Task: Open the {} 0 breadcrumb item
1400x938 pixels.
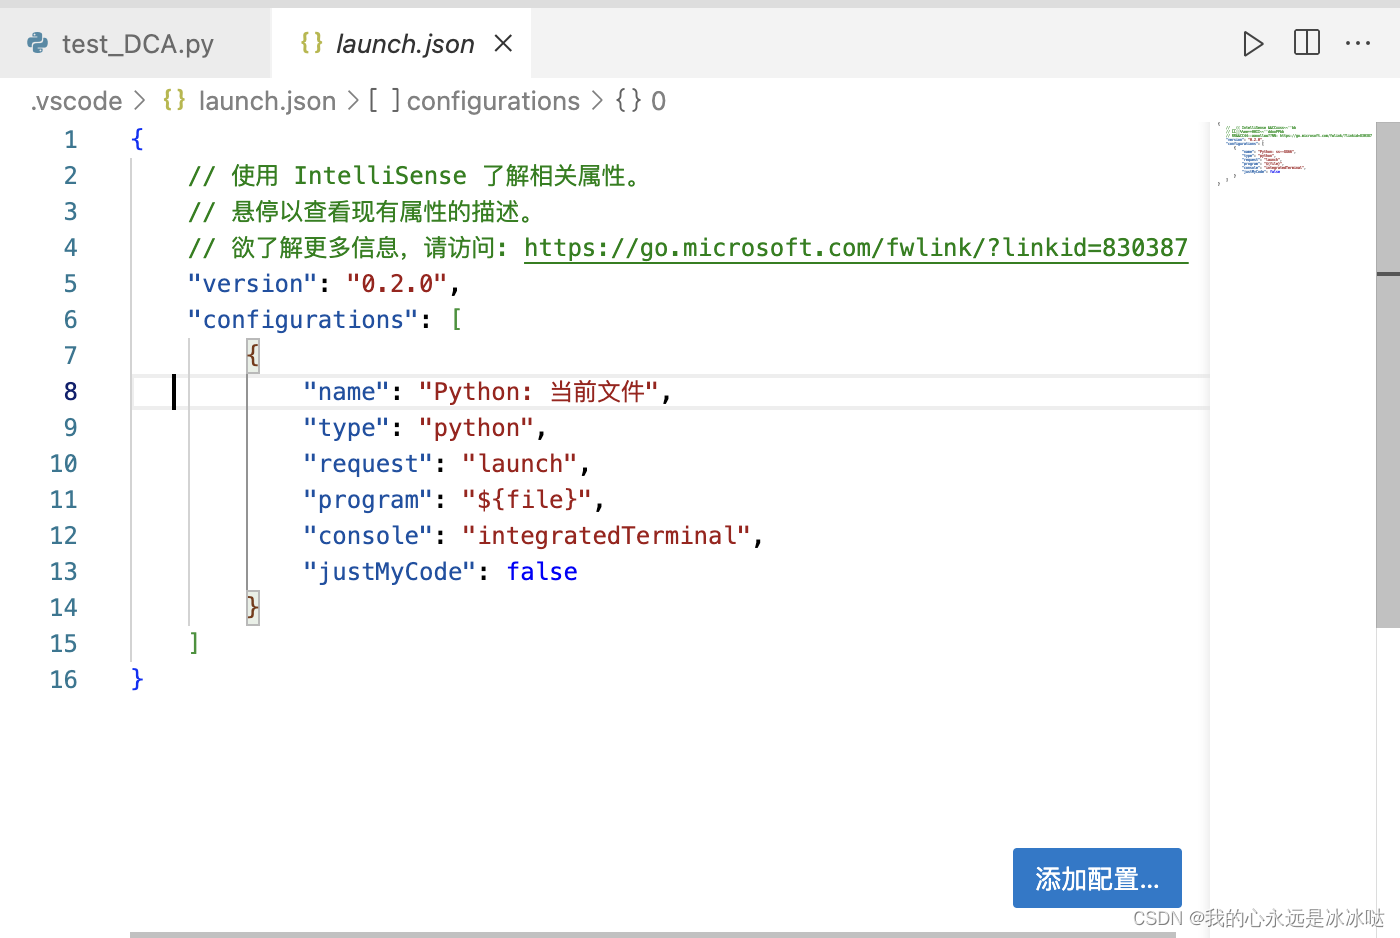Action: (641, 101)
